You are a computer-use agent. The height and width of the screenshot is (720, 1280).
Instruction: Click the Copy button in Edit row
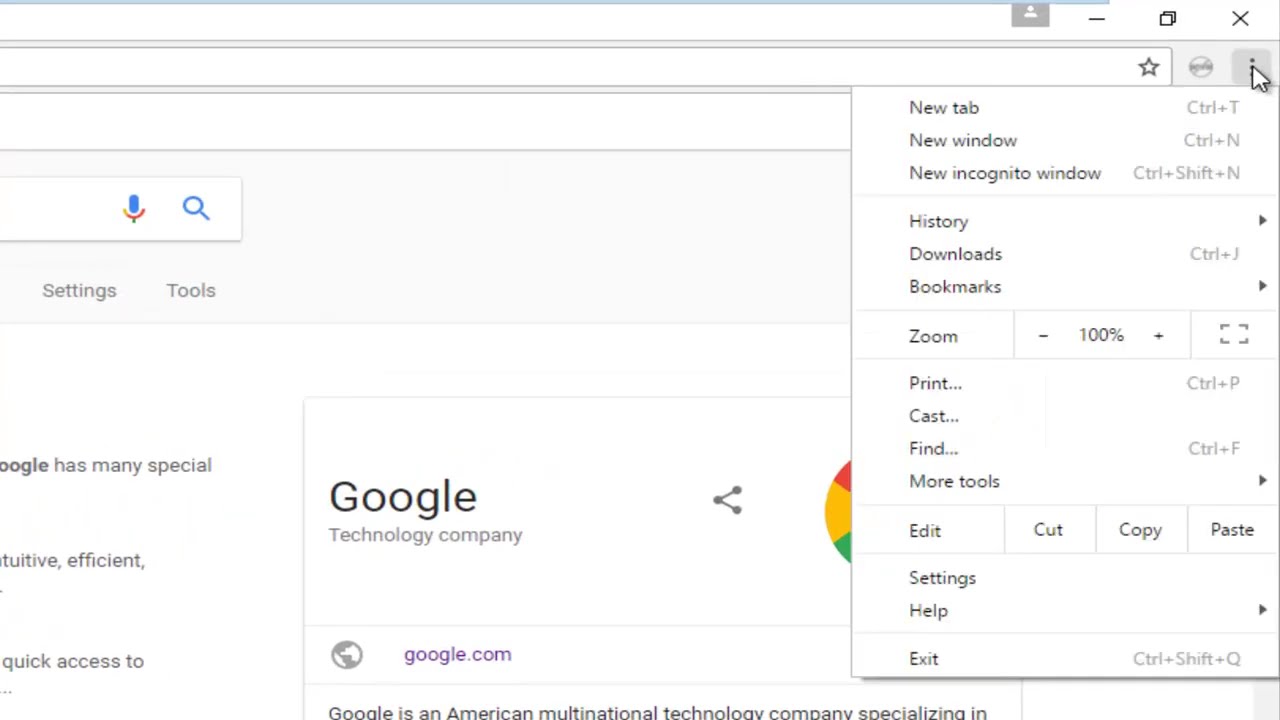1140,530
